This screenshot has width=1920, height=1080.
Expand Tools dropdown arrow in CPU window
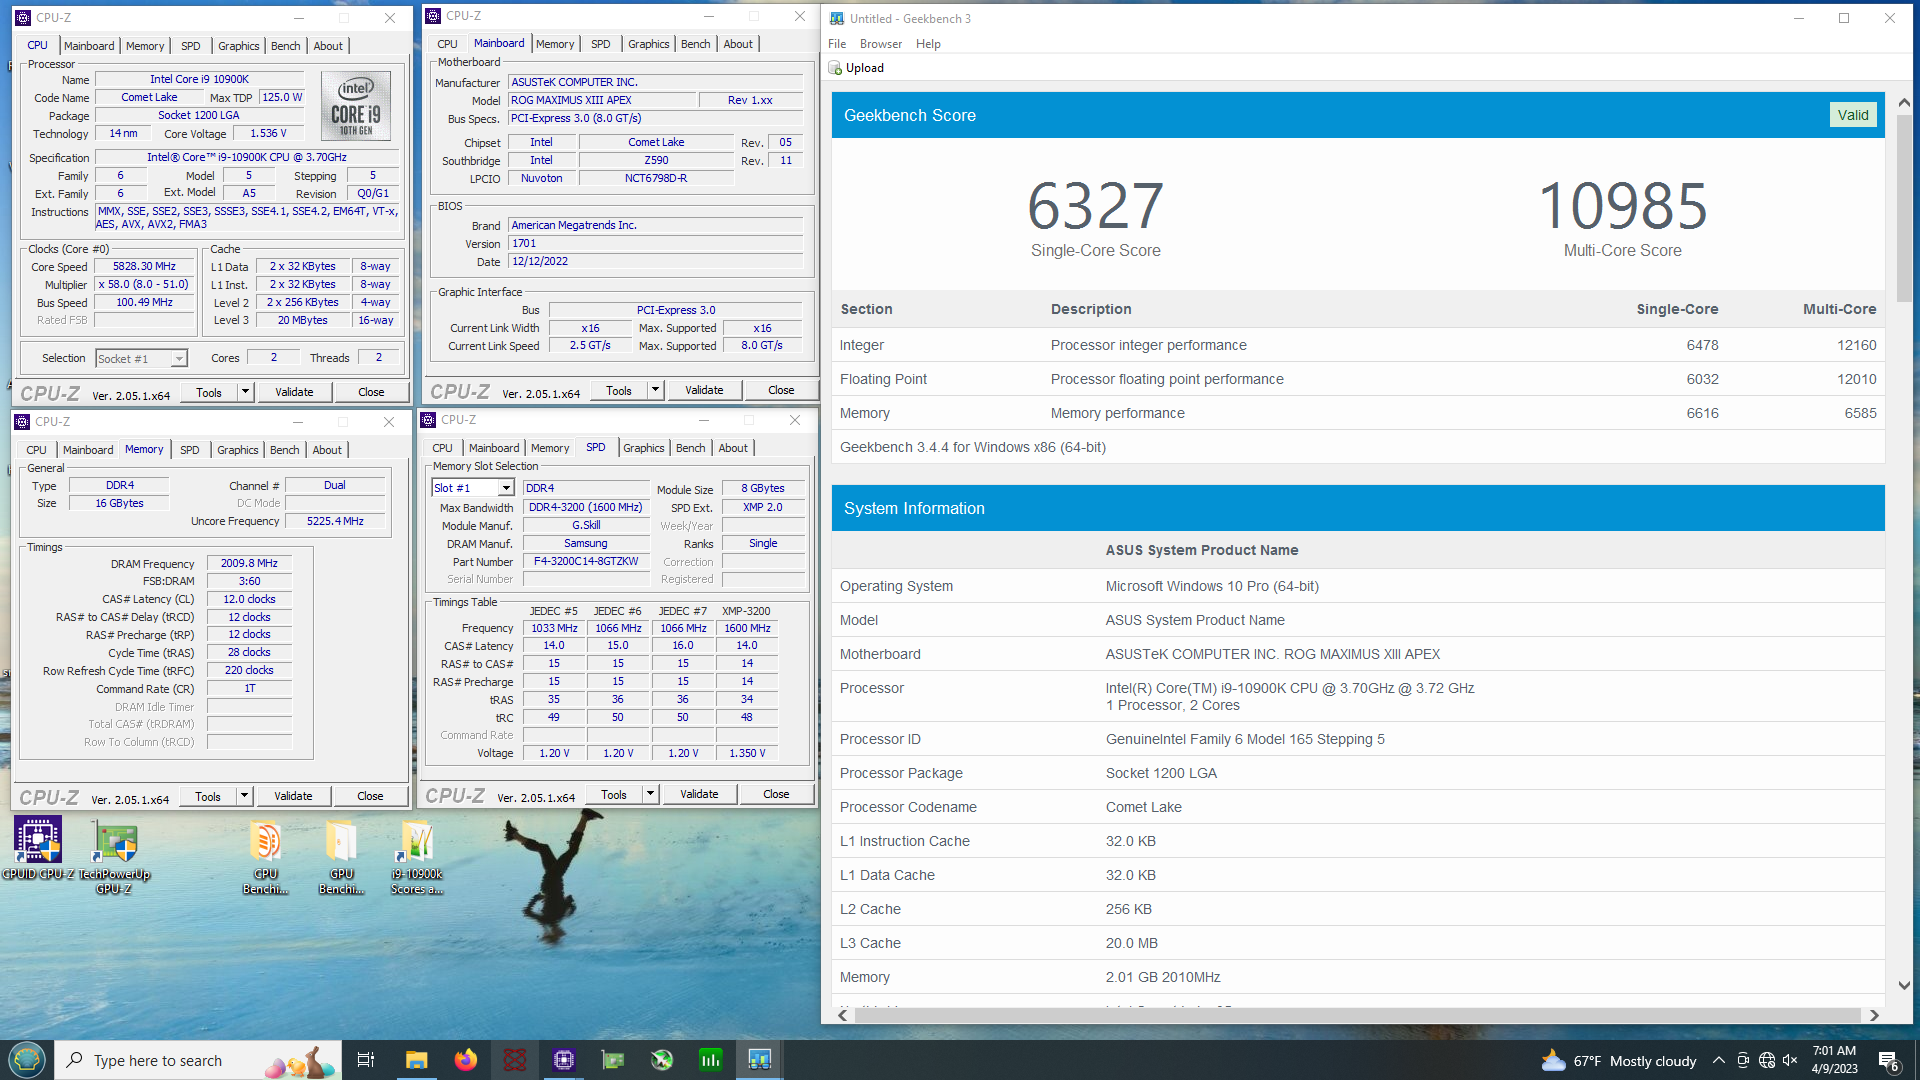coord(245,392)
